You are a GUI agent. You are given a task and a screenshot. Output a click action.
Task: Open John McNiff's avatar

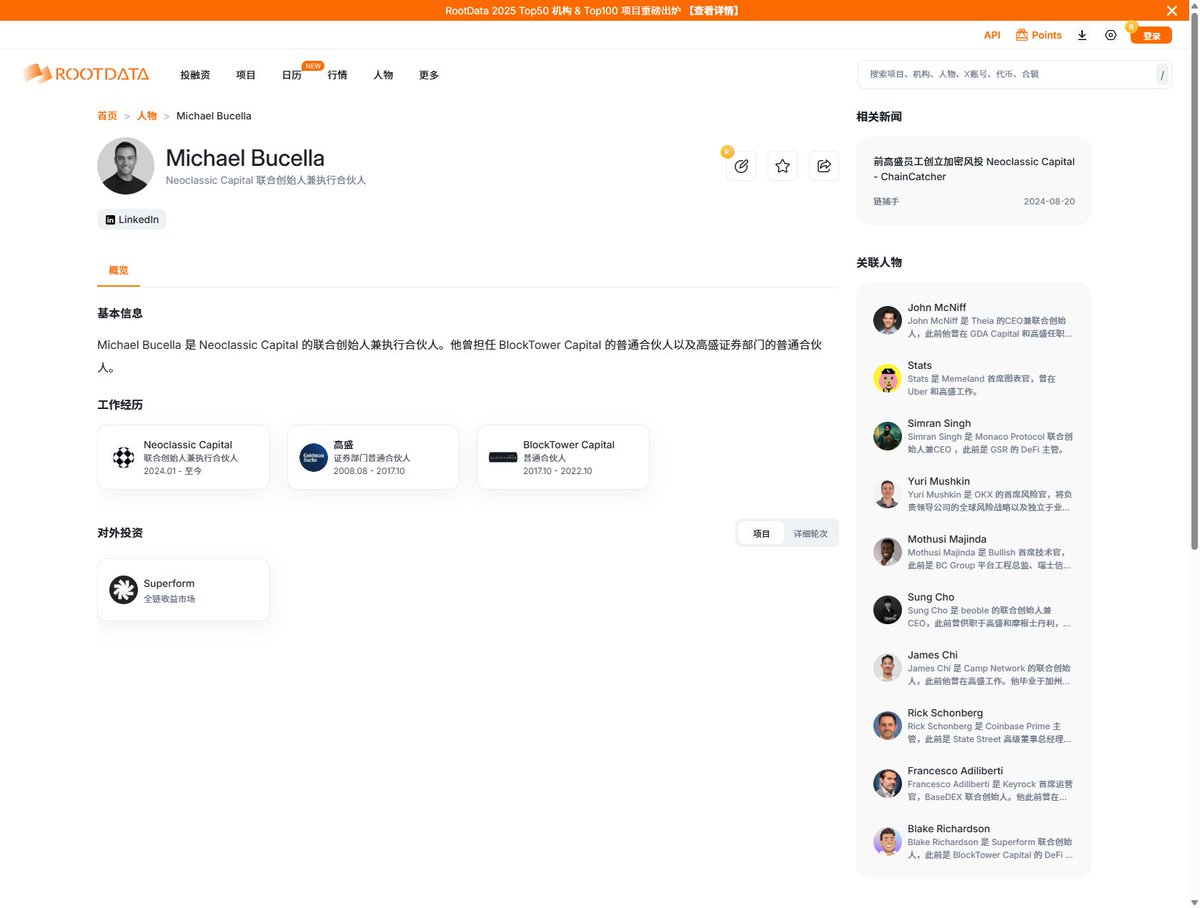click(x=887, y=320)
